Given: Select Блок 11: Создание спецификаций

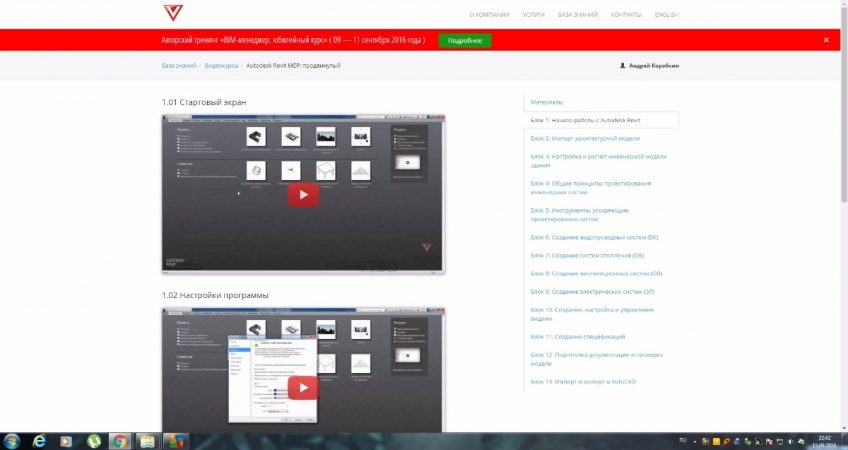Looking at the screenshot, I should tap(579, 336).
